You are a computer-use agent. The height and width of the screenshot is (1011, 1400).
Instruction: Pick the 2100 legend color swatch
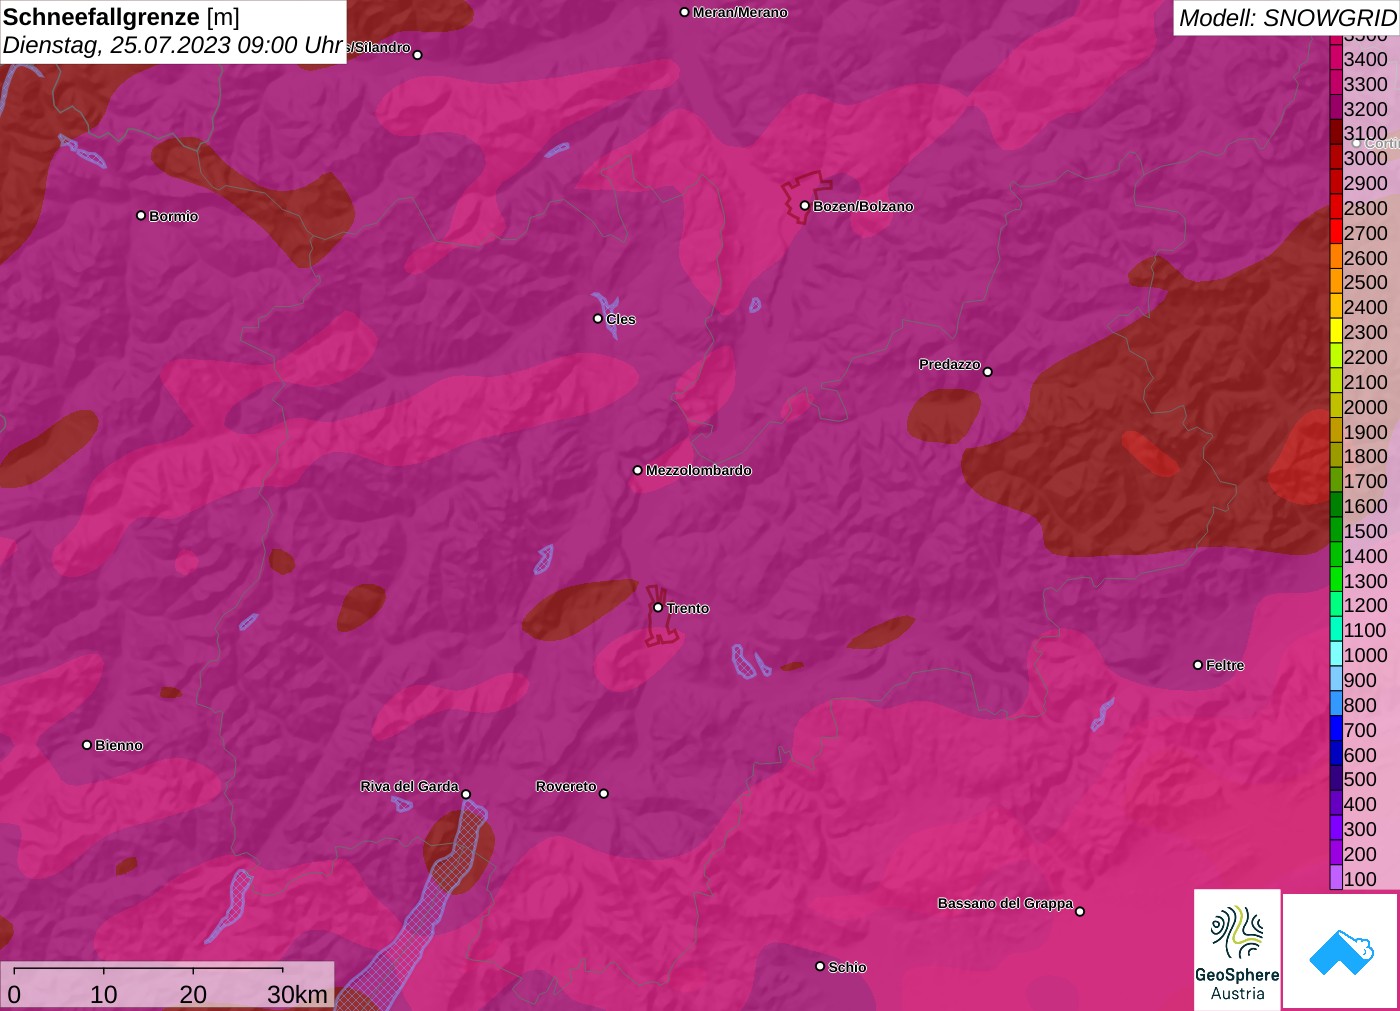click(1336, 382)
